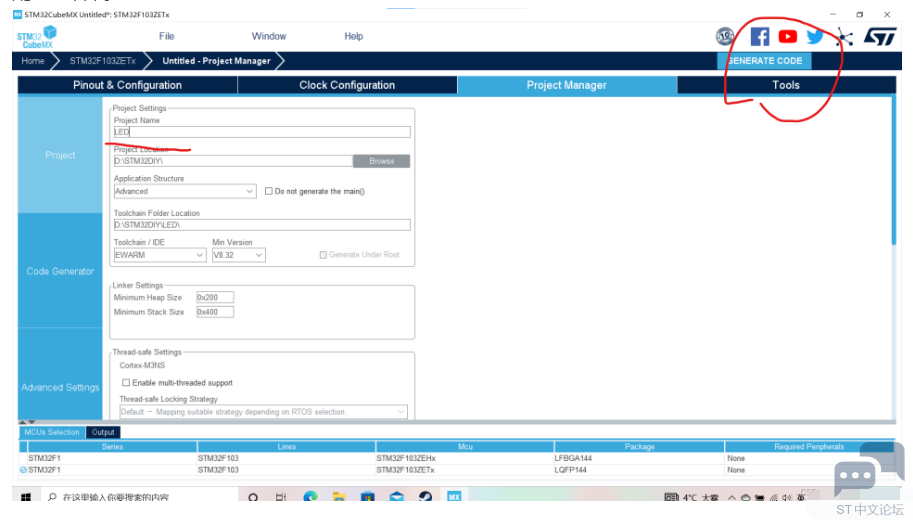Click the Cortana circle icon on taskbar
The height and width of the screenshot is (525, 913).
[253, 497]
